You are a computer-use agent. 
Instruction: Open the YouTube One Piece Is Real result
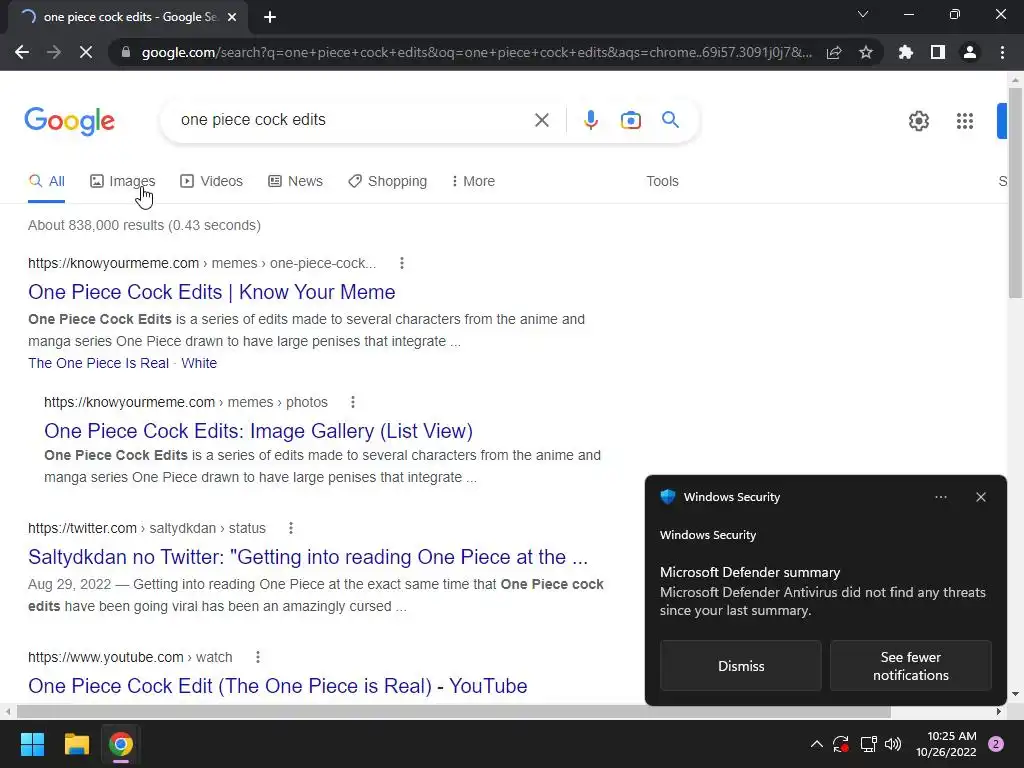coord(278,686)
